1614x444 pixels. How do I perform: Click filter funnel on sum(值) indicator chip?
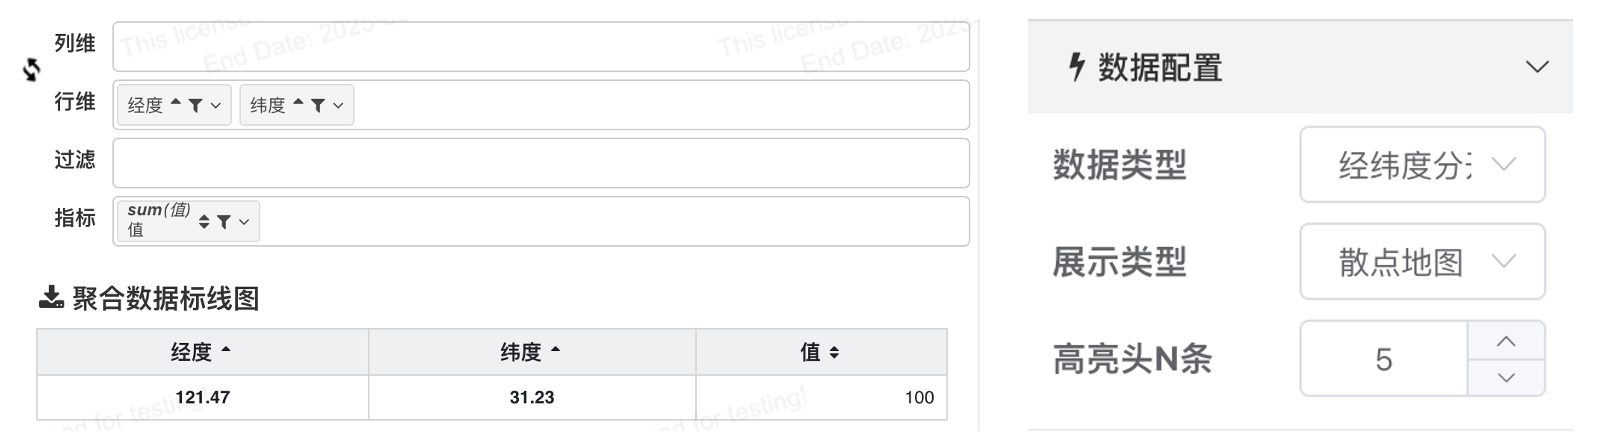(x=224, y=222)
